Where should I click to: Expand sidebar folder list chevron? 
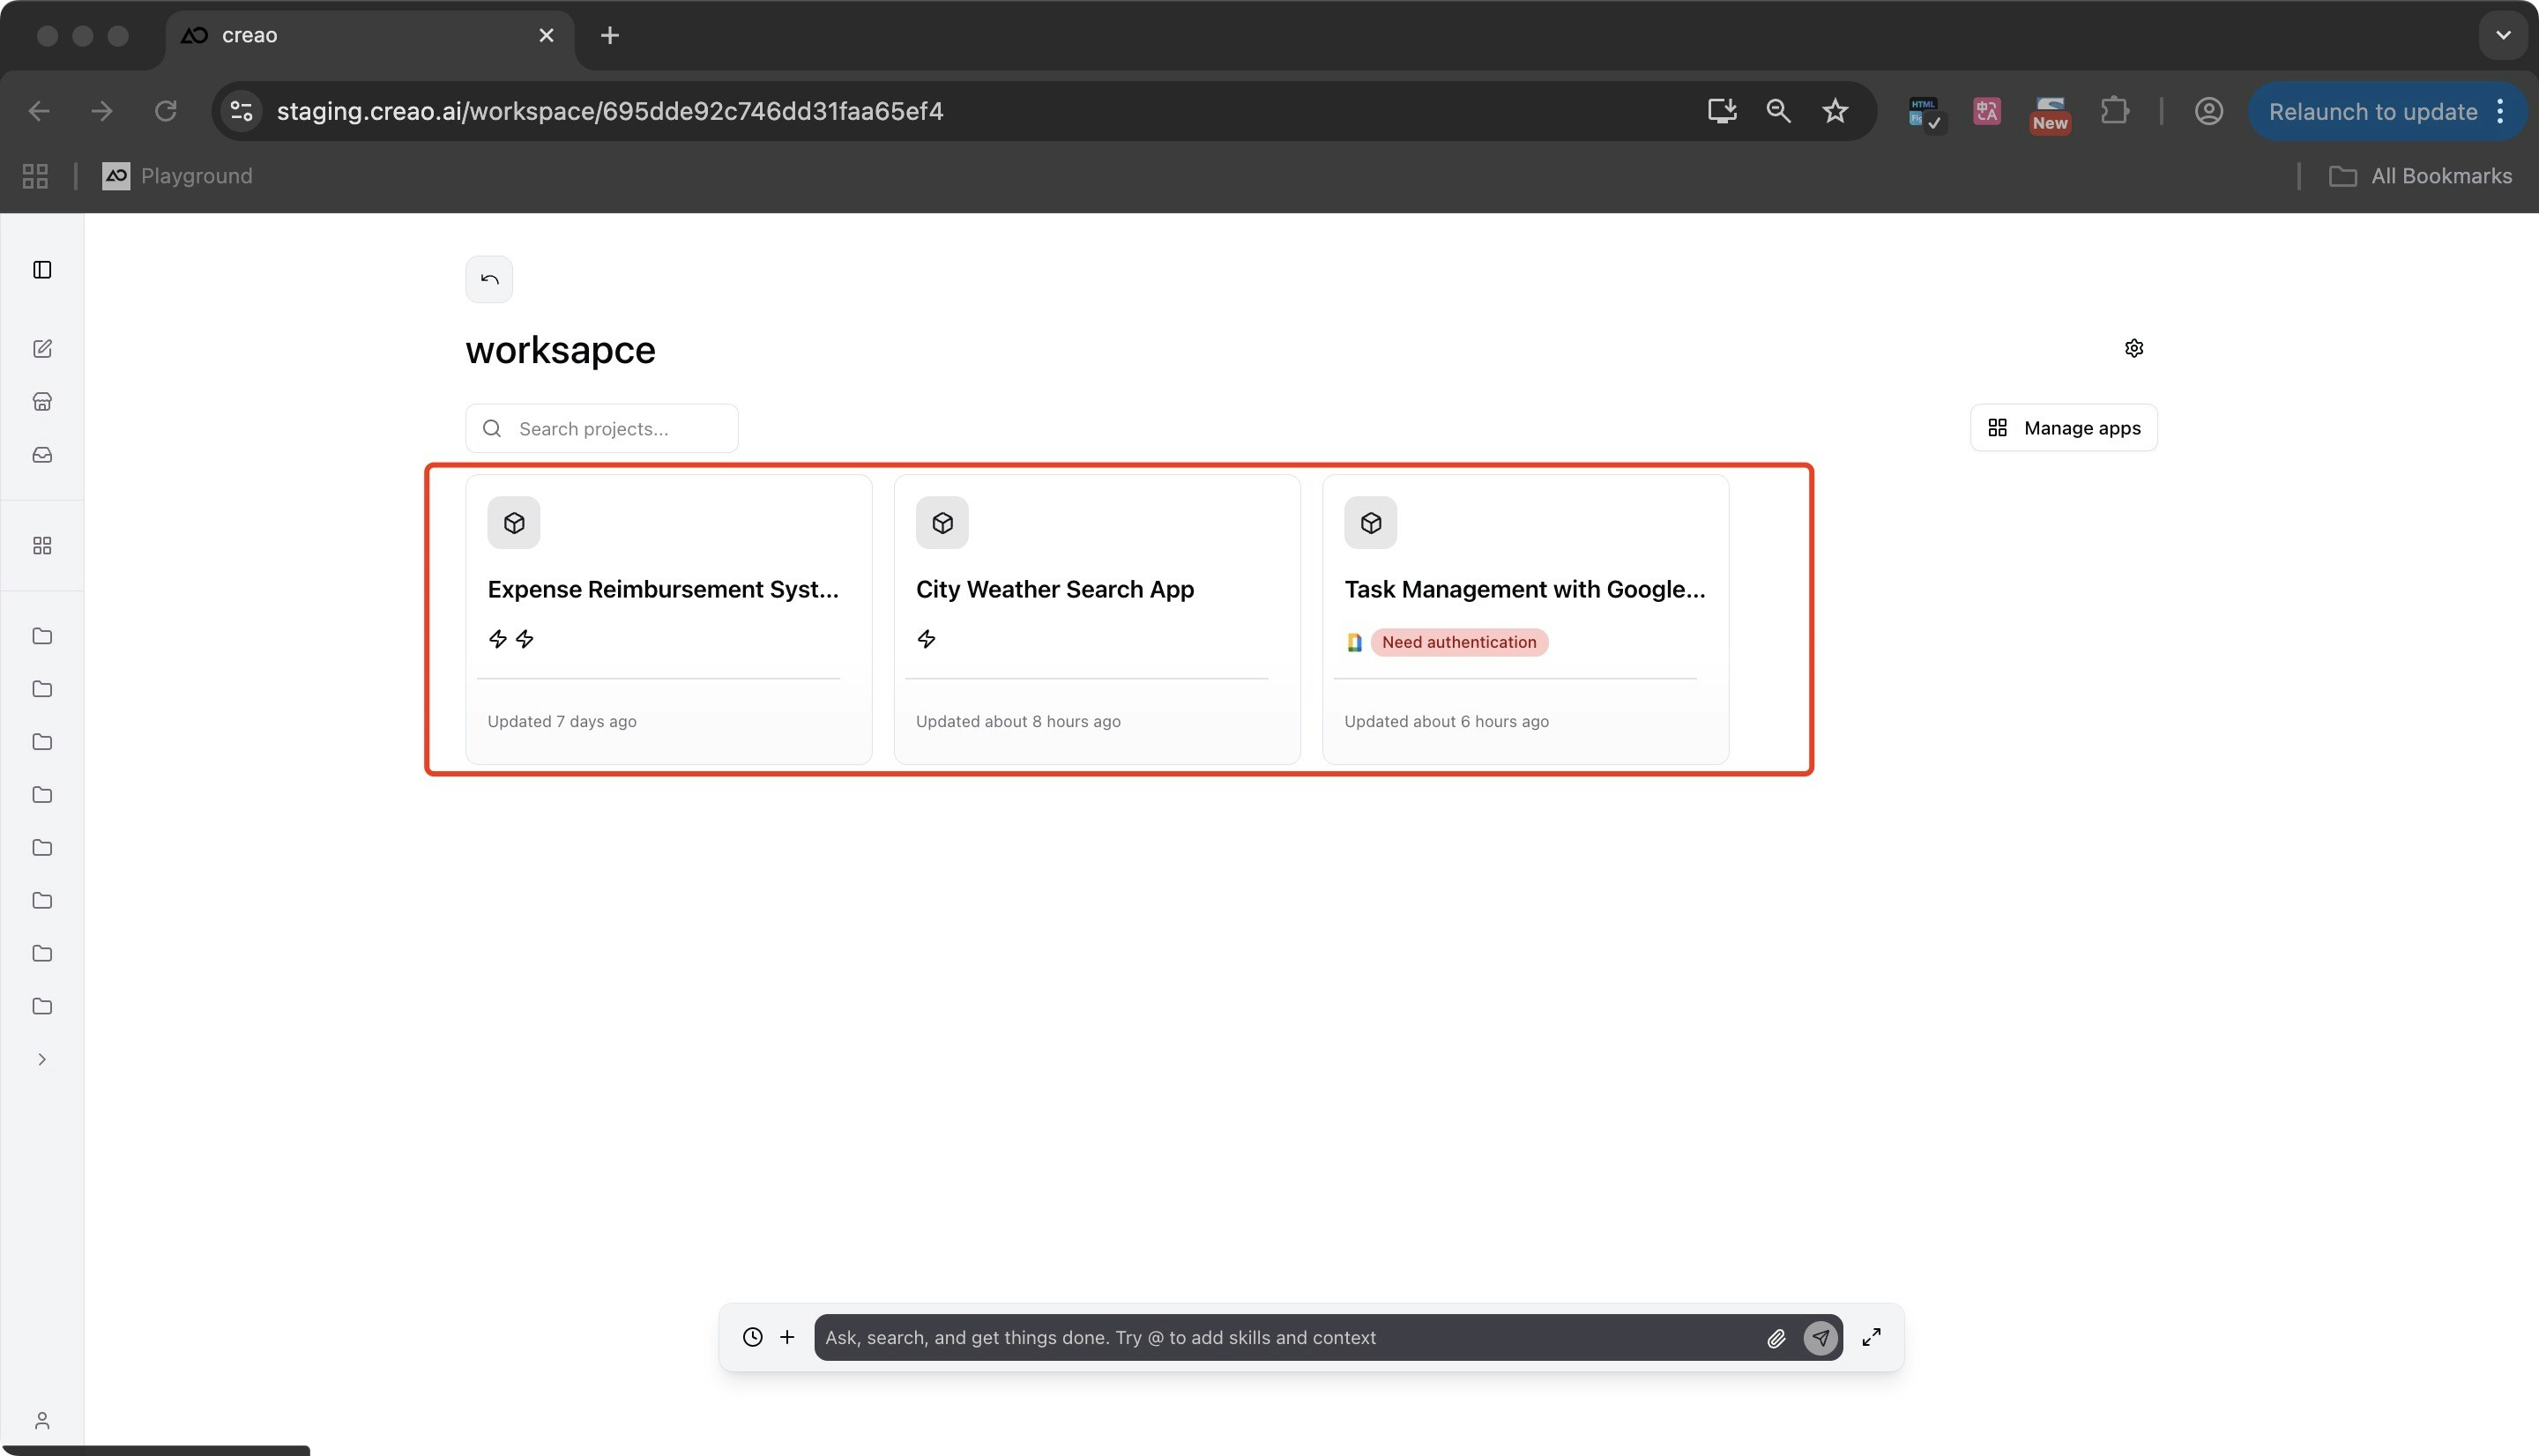(x=42, y=1060)
